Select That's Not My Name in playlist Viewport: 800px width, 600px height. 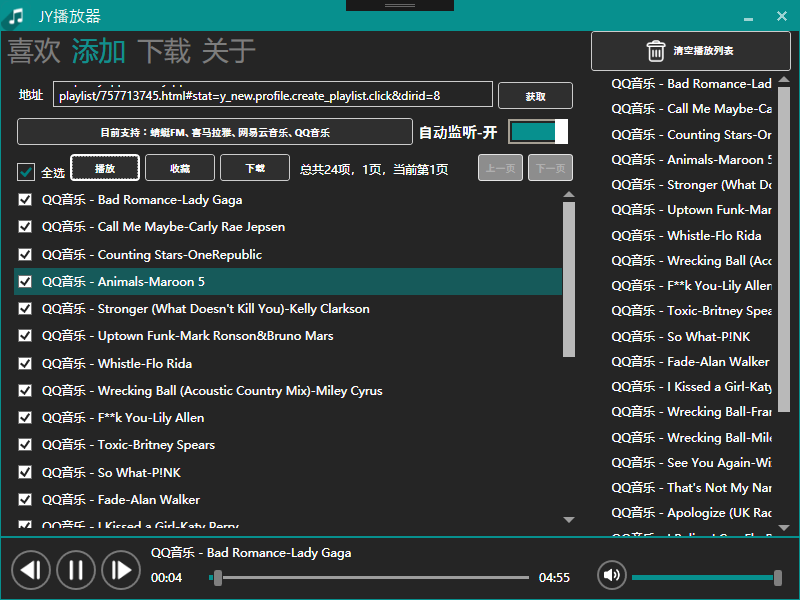pos(691,488)
